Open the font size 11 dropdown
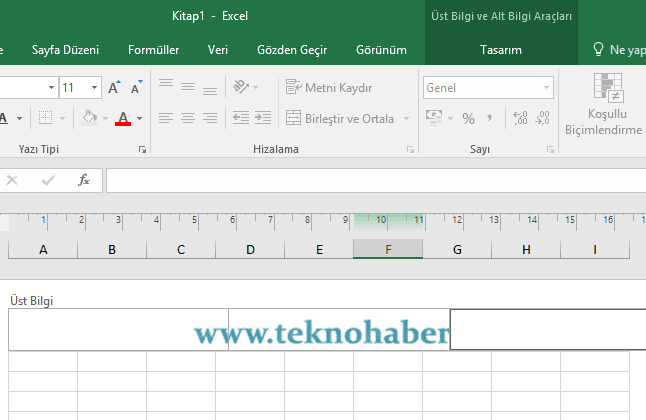 click(94, 87)
